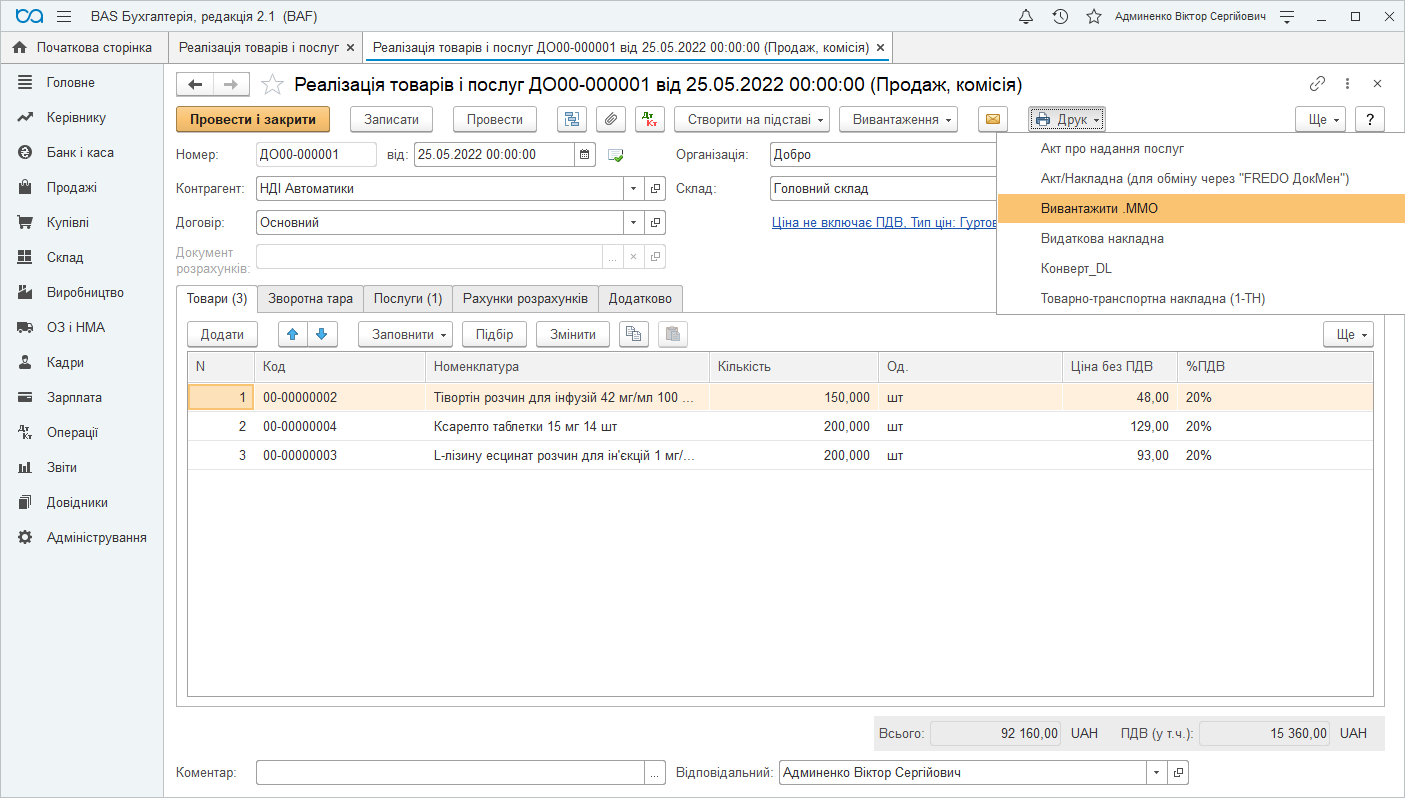
Task: Click the copy-row icon above the goods table
Action: click(634, 334)
